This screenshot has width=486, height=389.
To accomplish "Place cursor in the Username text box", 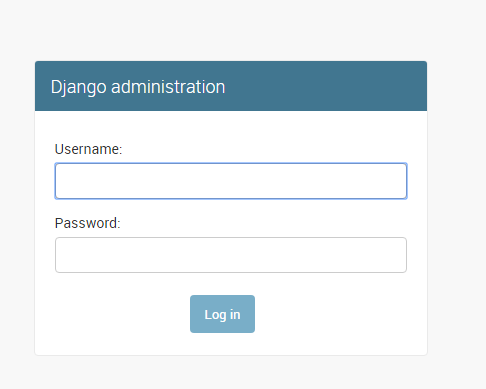I will pyautogui.click(x=231, y=181).
